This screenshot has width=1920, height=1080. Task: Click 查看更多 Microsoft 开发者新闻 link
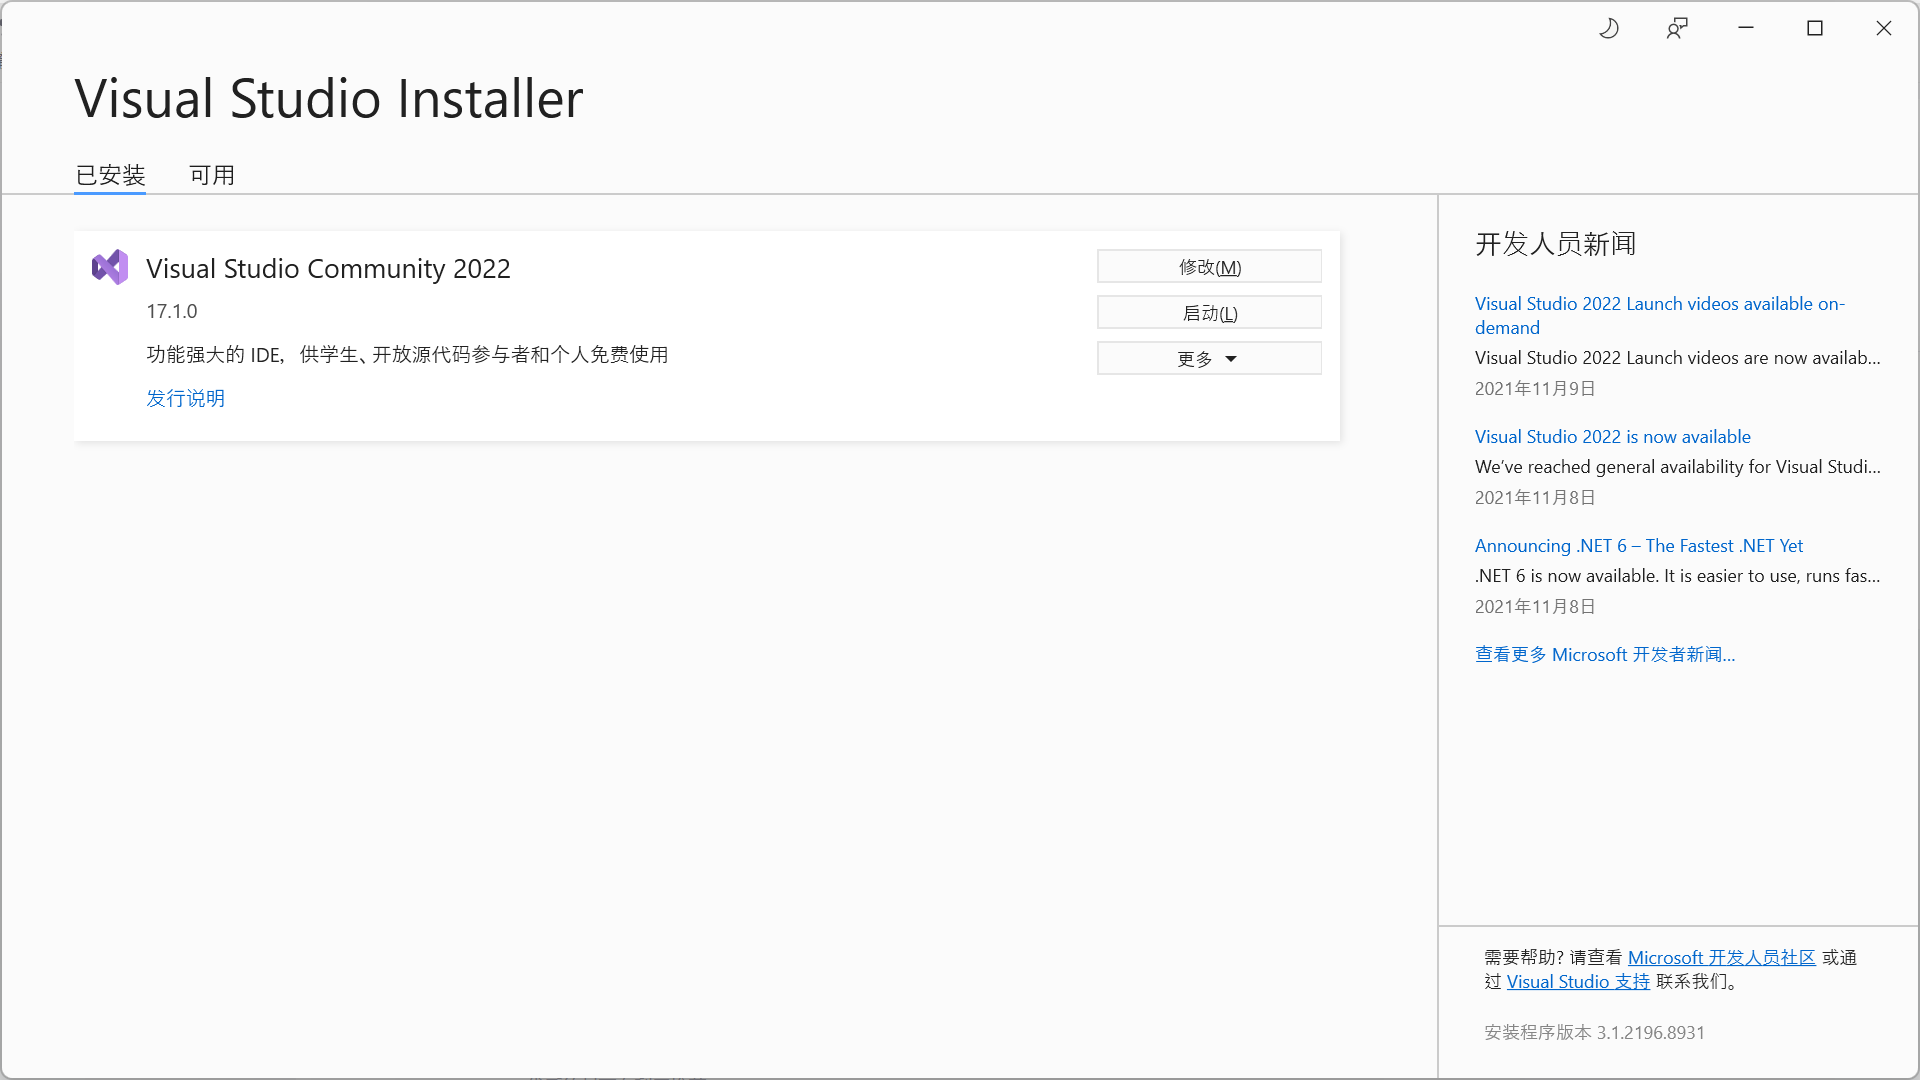point(1604,654)
